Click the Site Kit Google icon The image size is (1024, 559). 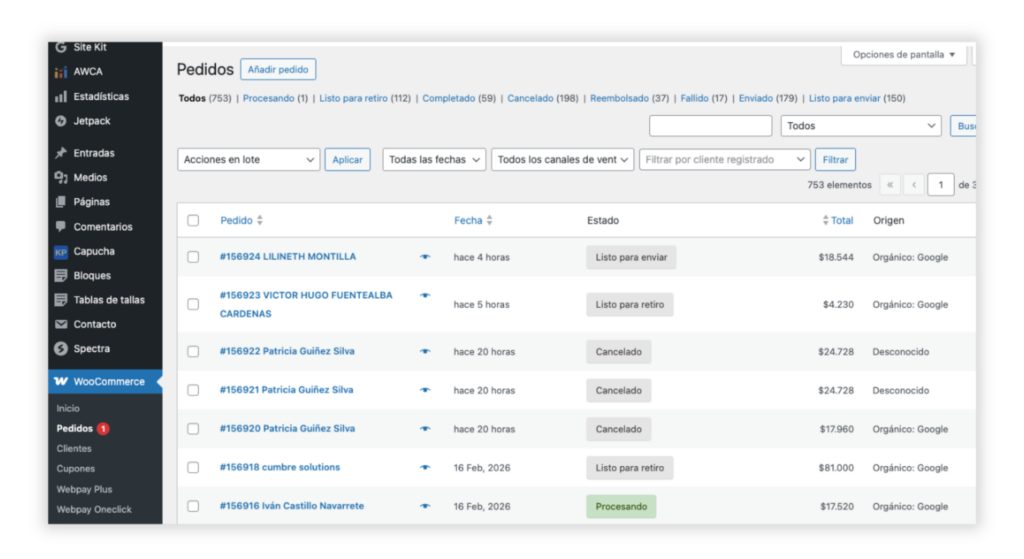(x=62, y=47)
